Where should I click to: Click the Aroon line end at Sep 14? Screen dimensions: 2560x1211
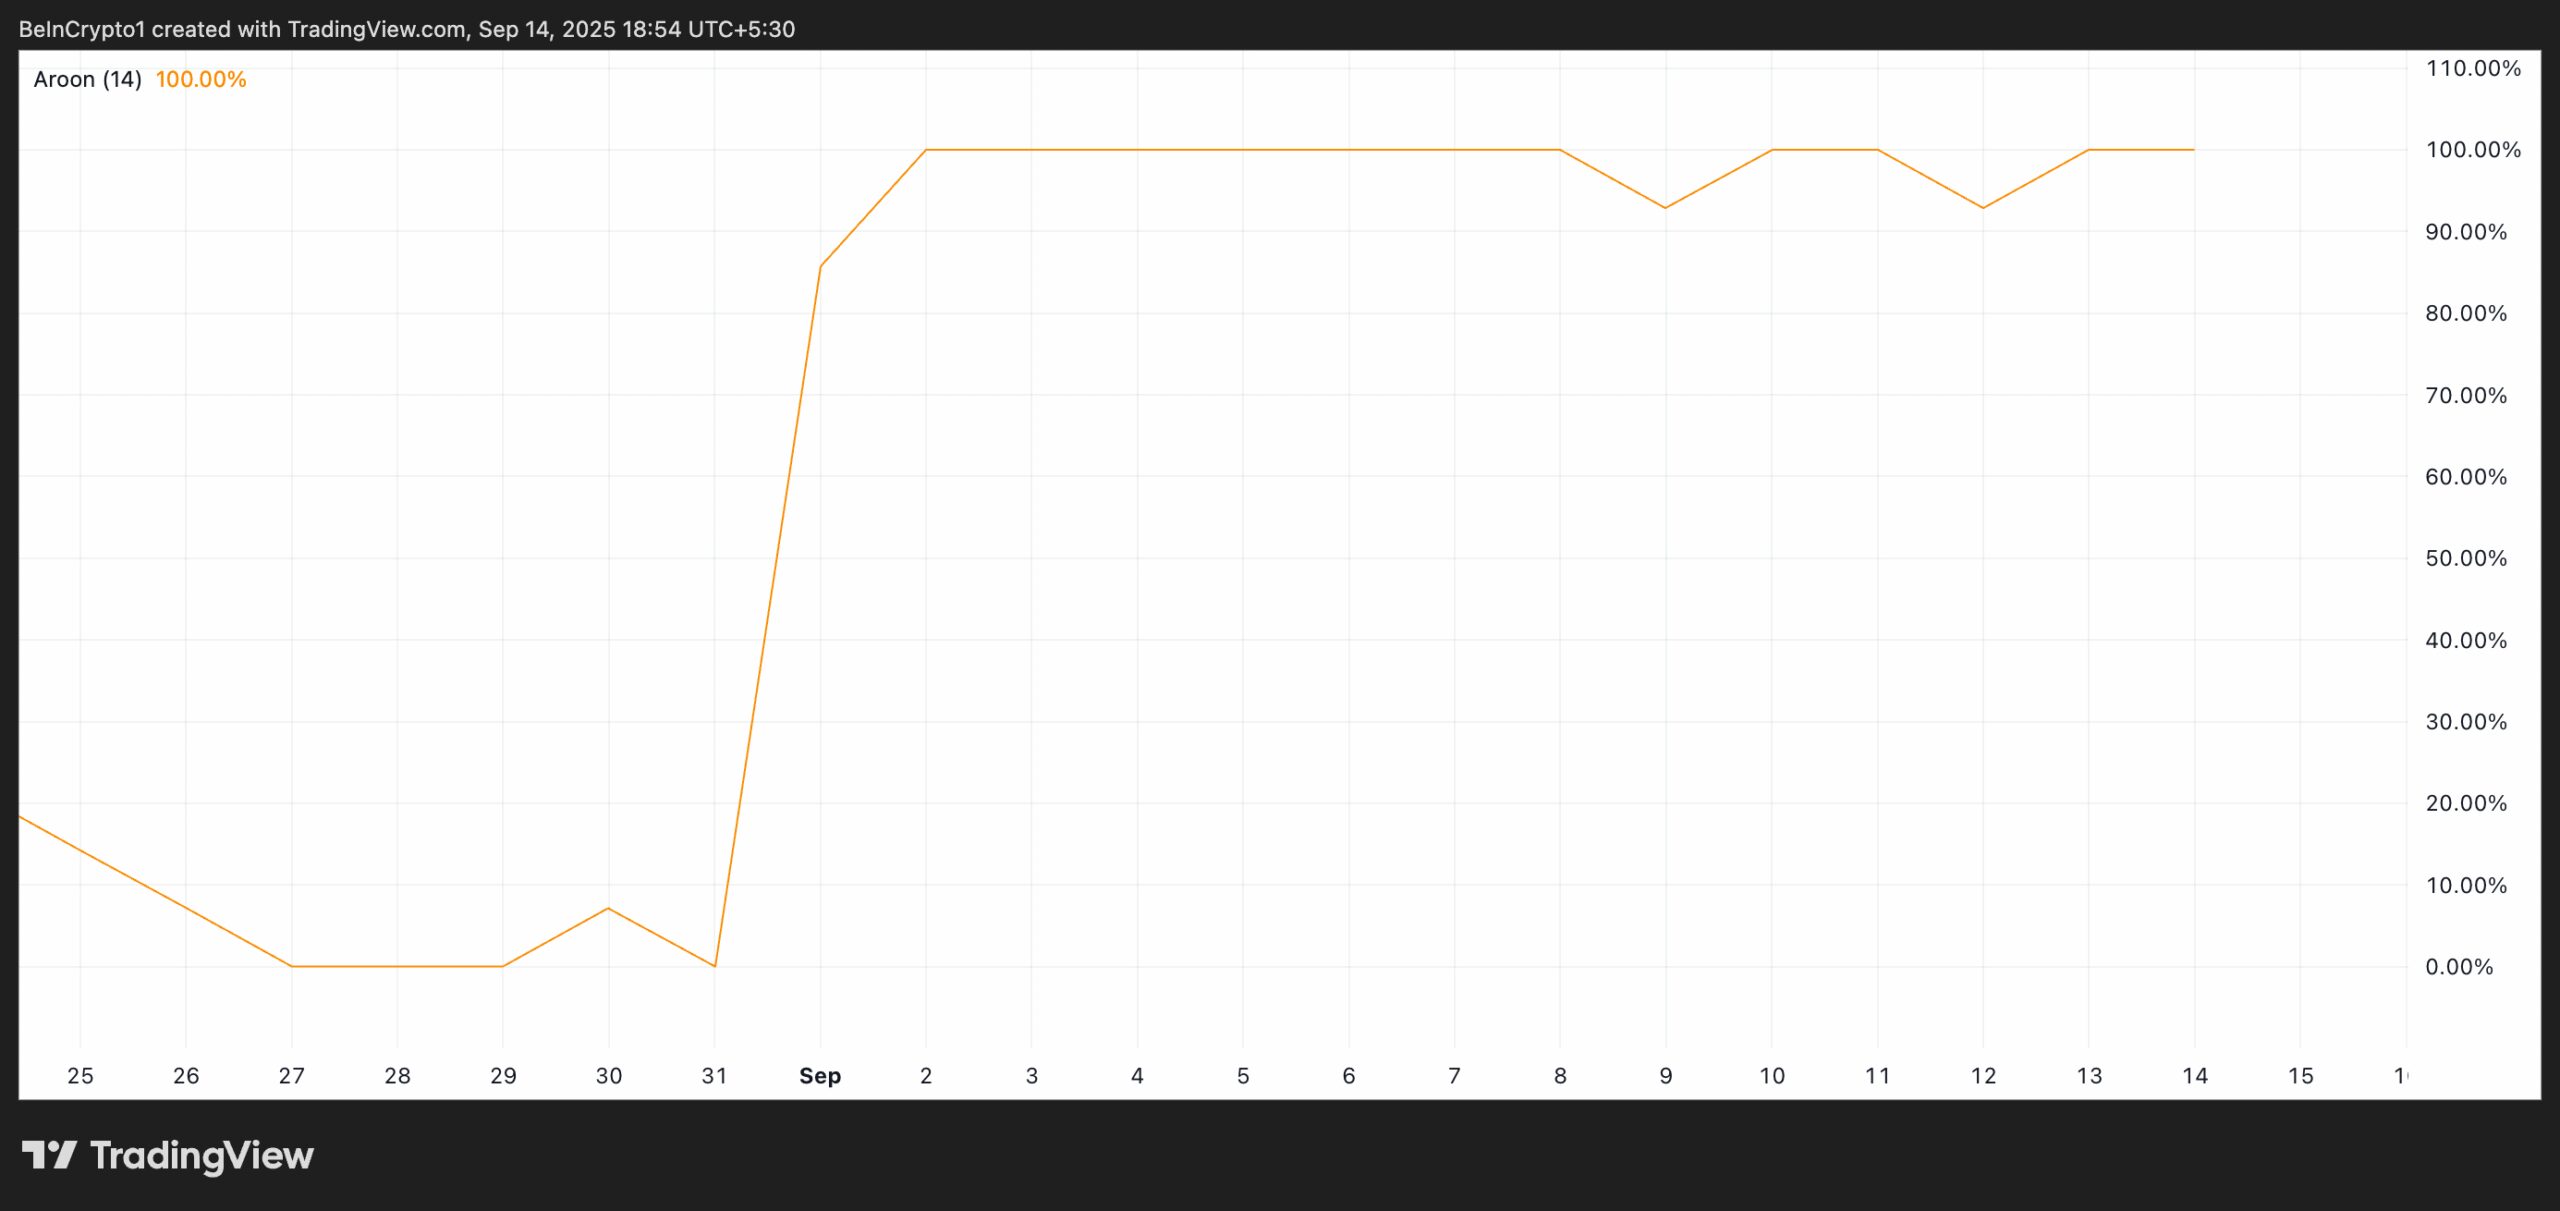2193,150
